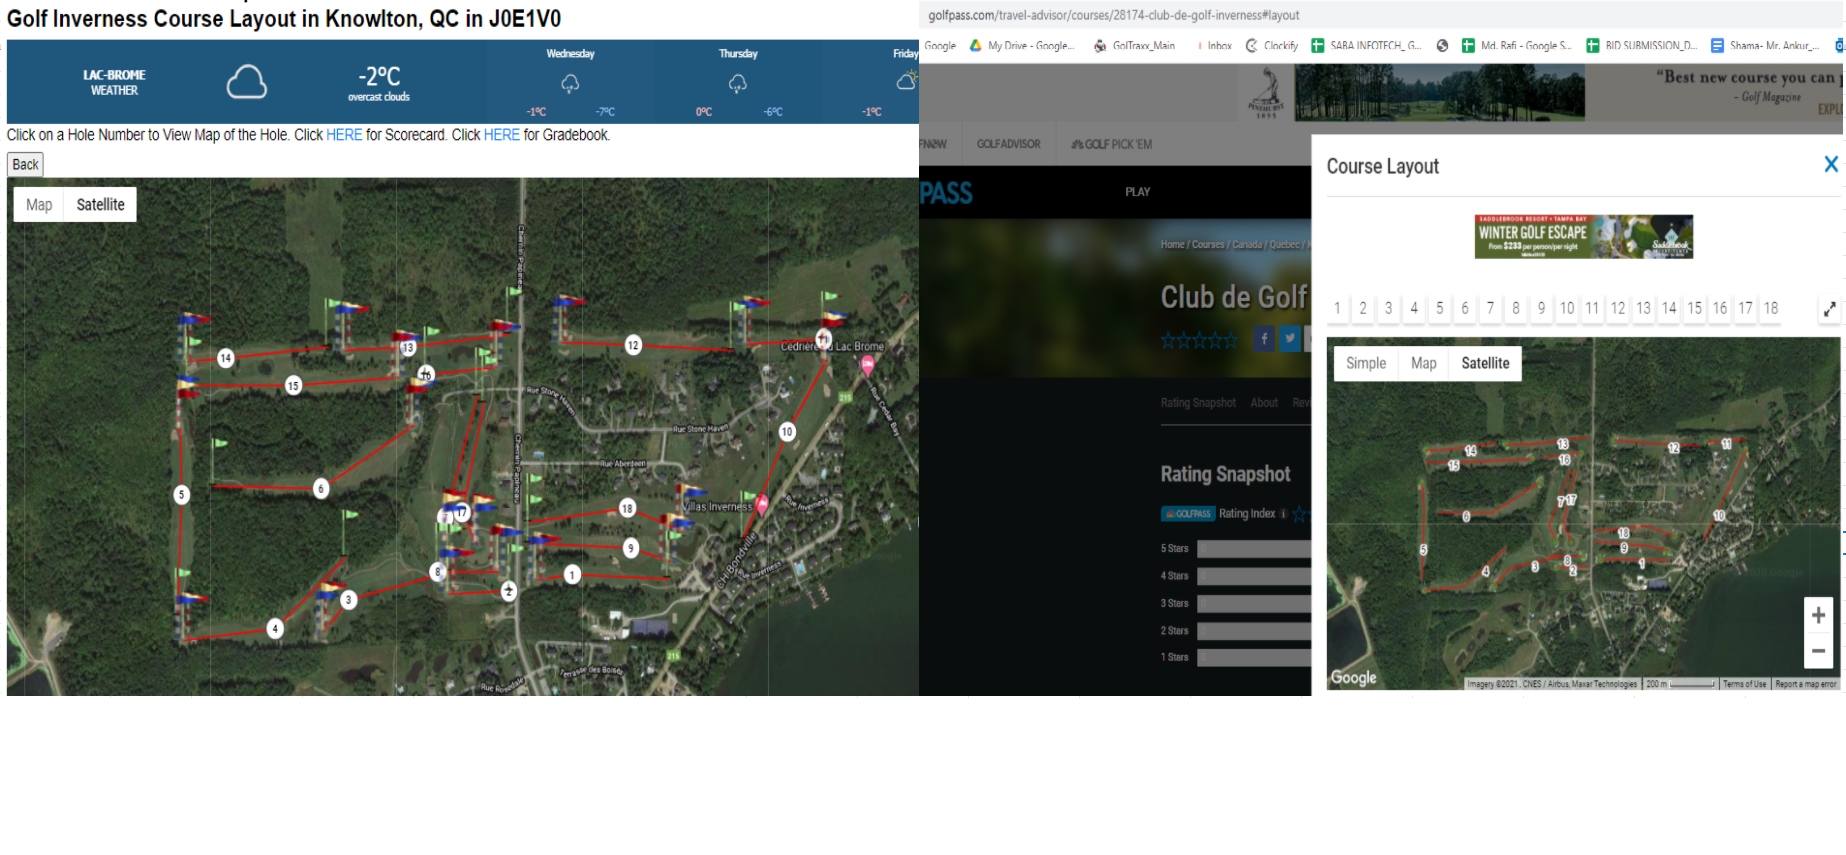Click hole 15 marker on Knowlton course map
This screenshot has height=855, width=1846.
[293, 385]
